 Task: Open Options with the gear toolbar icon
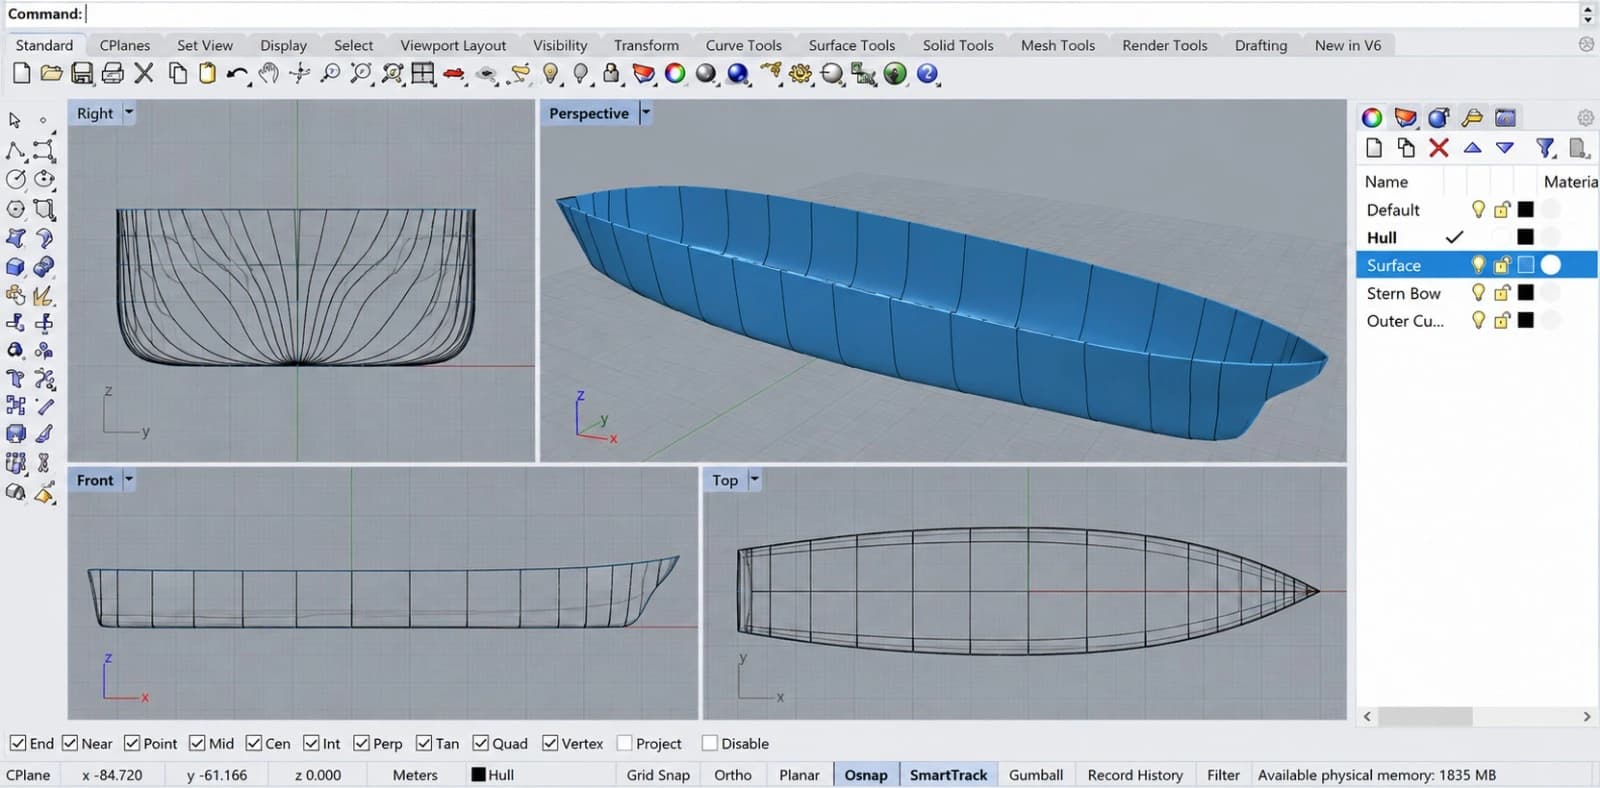(800, 73)
